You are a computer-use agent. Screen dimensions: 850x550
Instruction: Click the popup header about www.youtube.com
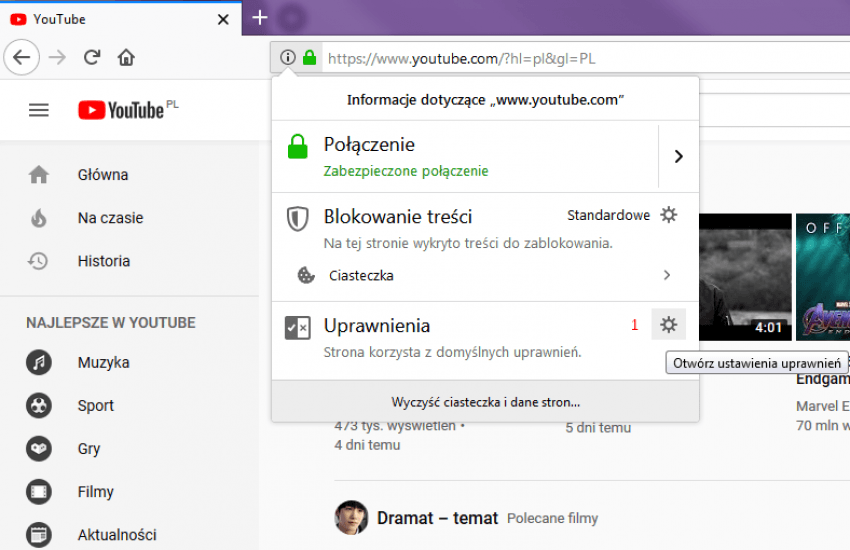tap(485, 100)
